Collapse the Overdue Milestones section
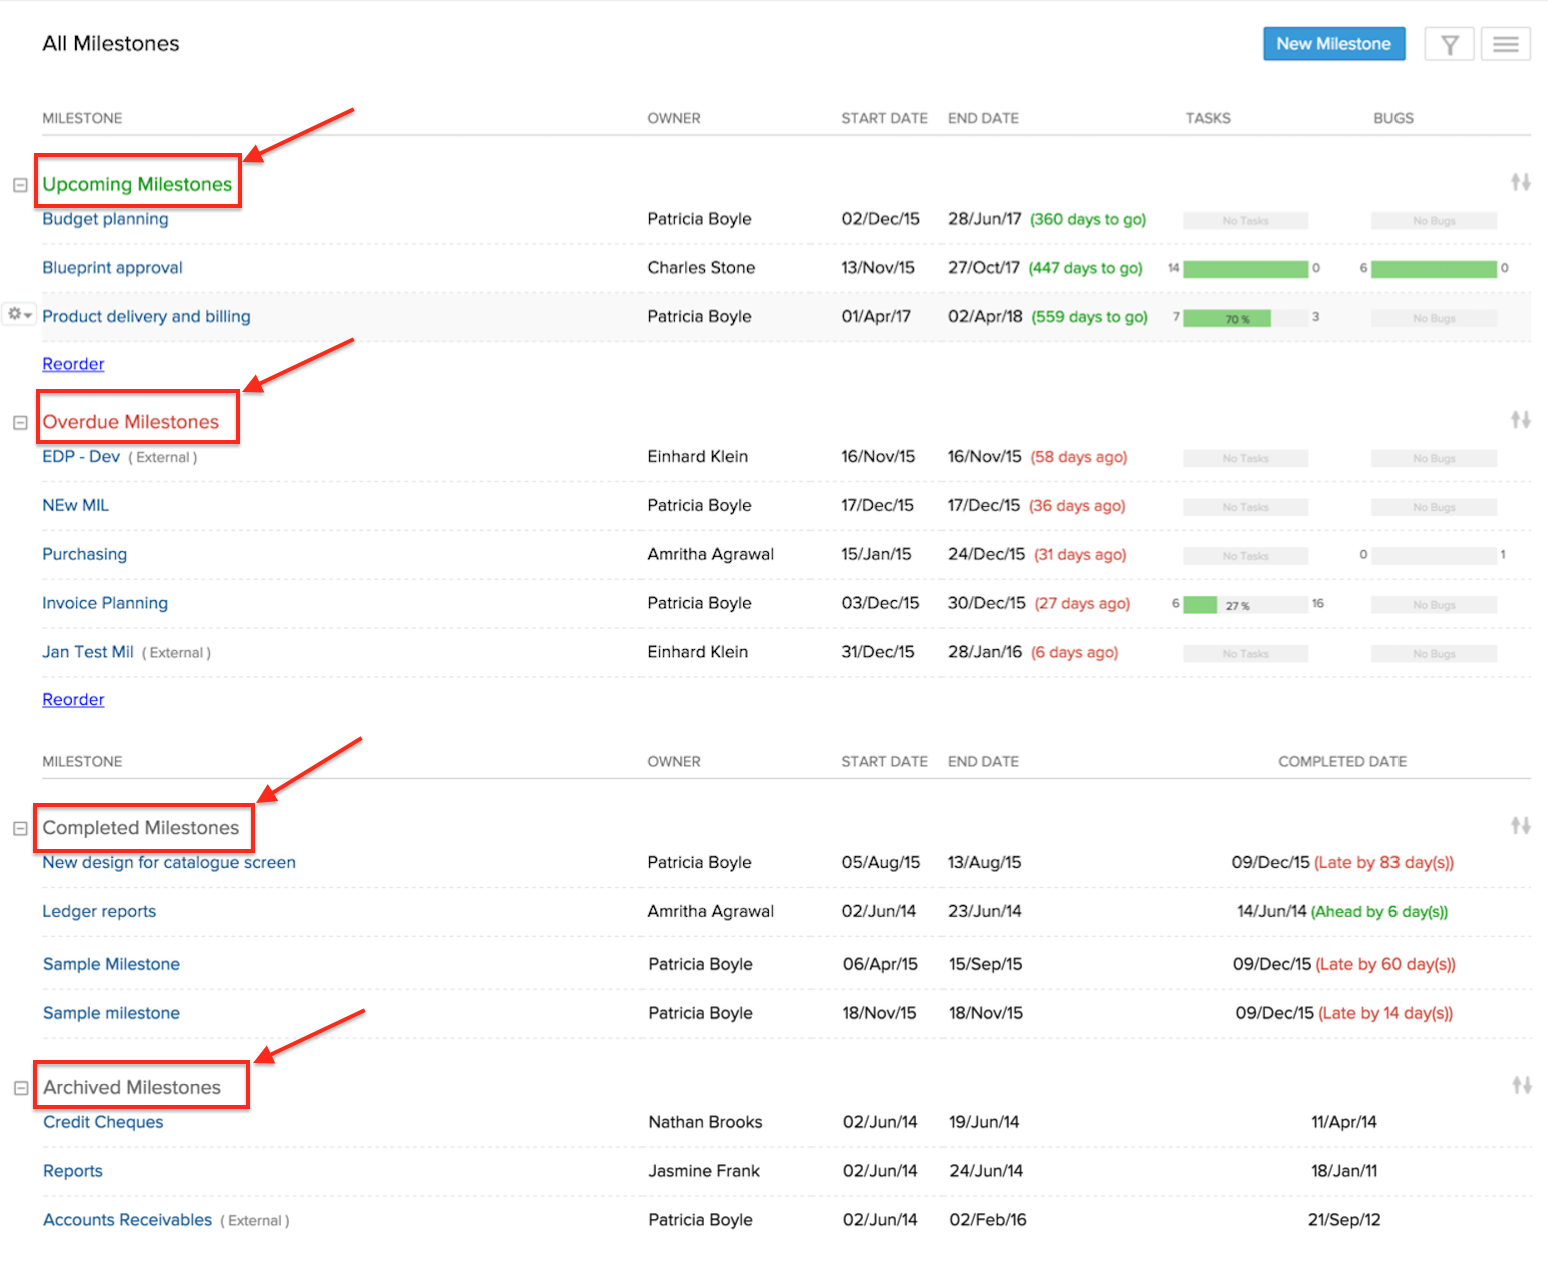1548x1266 pixels. 20,423
